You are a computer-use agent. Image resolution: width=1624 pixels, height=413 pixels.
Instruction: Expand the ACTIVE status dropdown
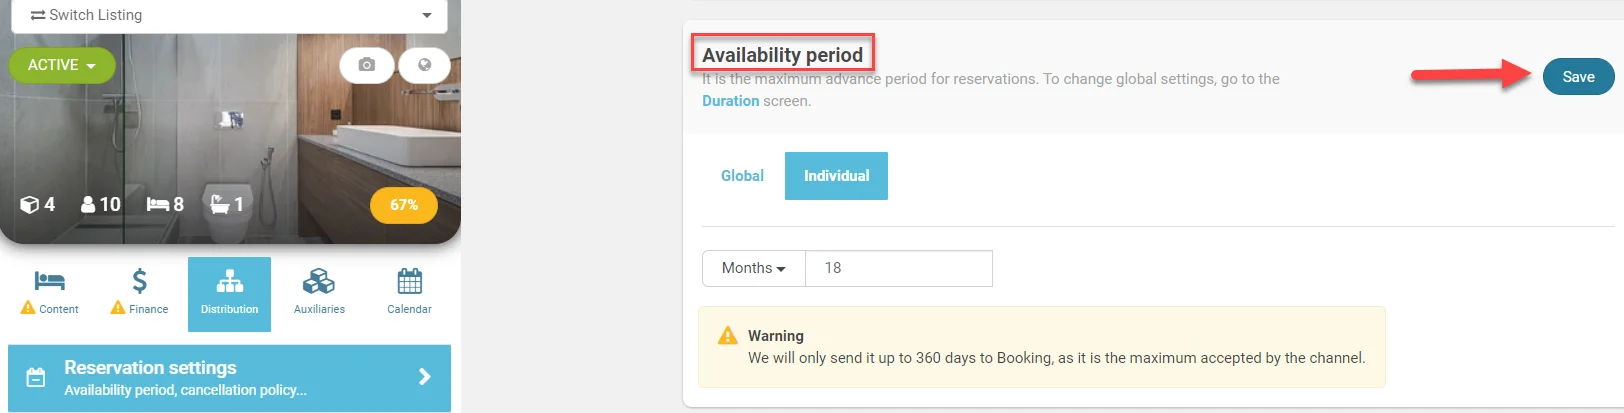point(62,65)
